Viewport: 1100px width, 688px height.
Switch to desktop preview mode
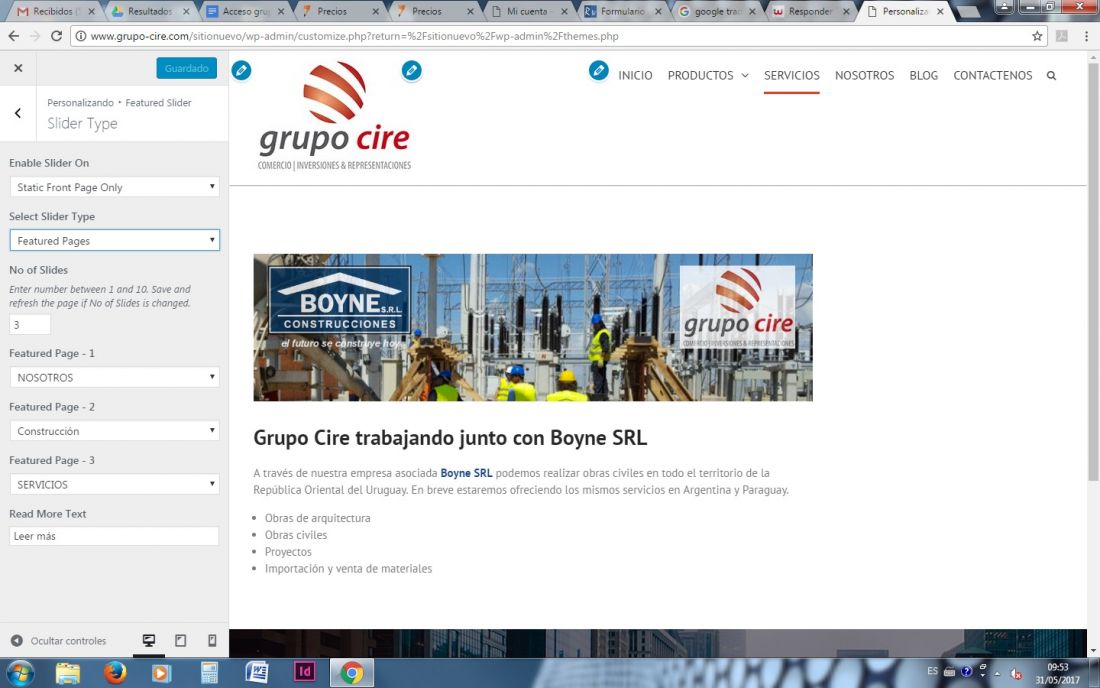(x=149, y=640)
